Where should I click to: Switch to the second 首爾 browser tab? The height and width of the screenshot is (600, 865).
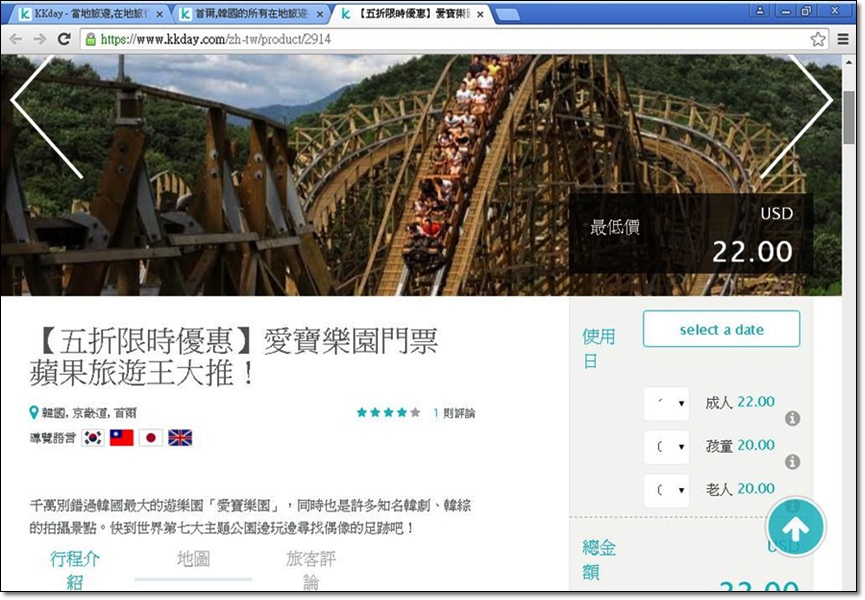pos(251,14)
